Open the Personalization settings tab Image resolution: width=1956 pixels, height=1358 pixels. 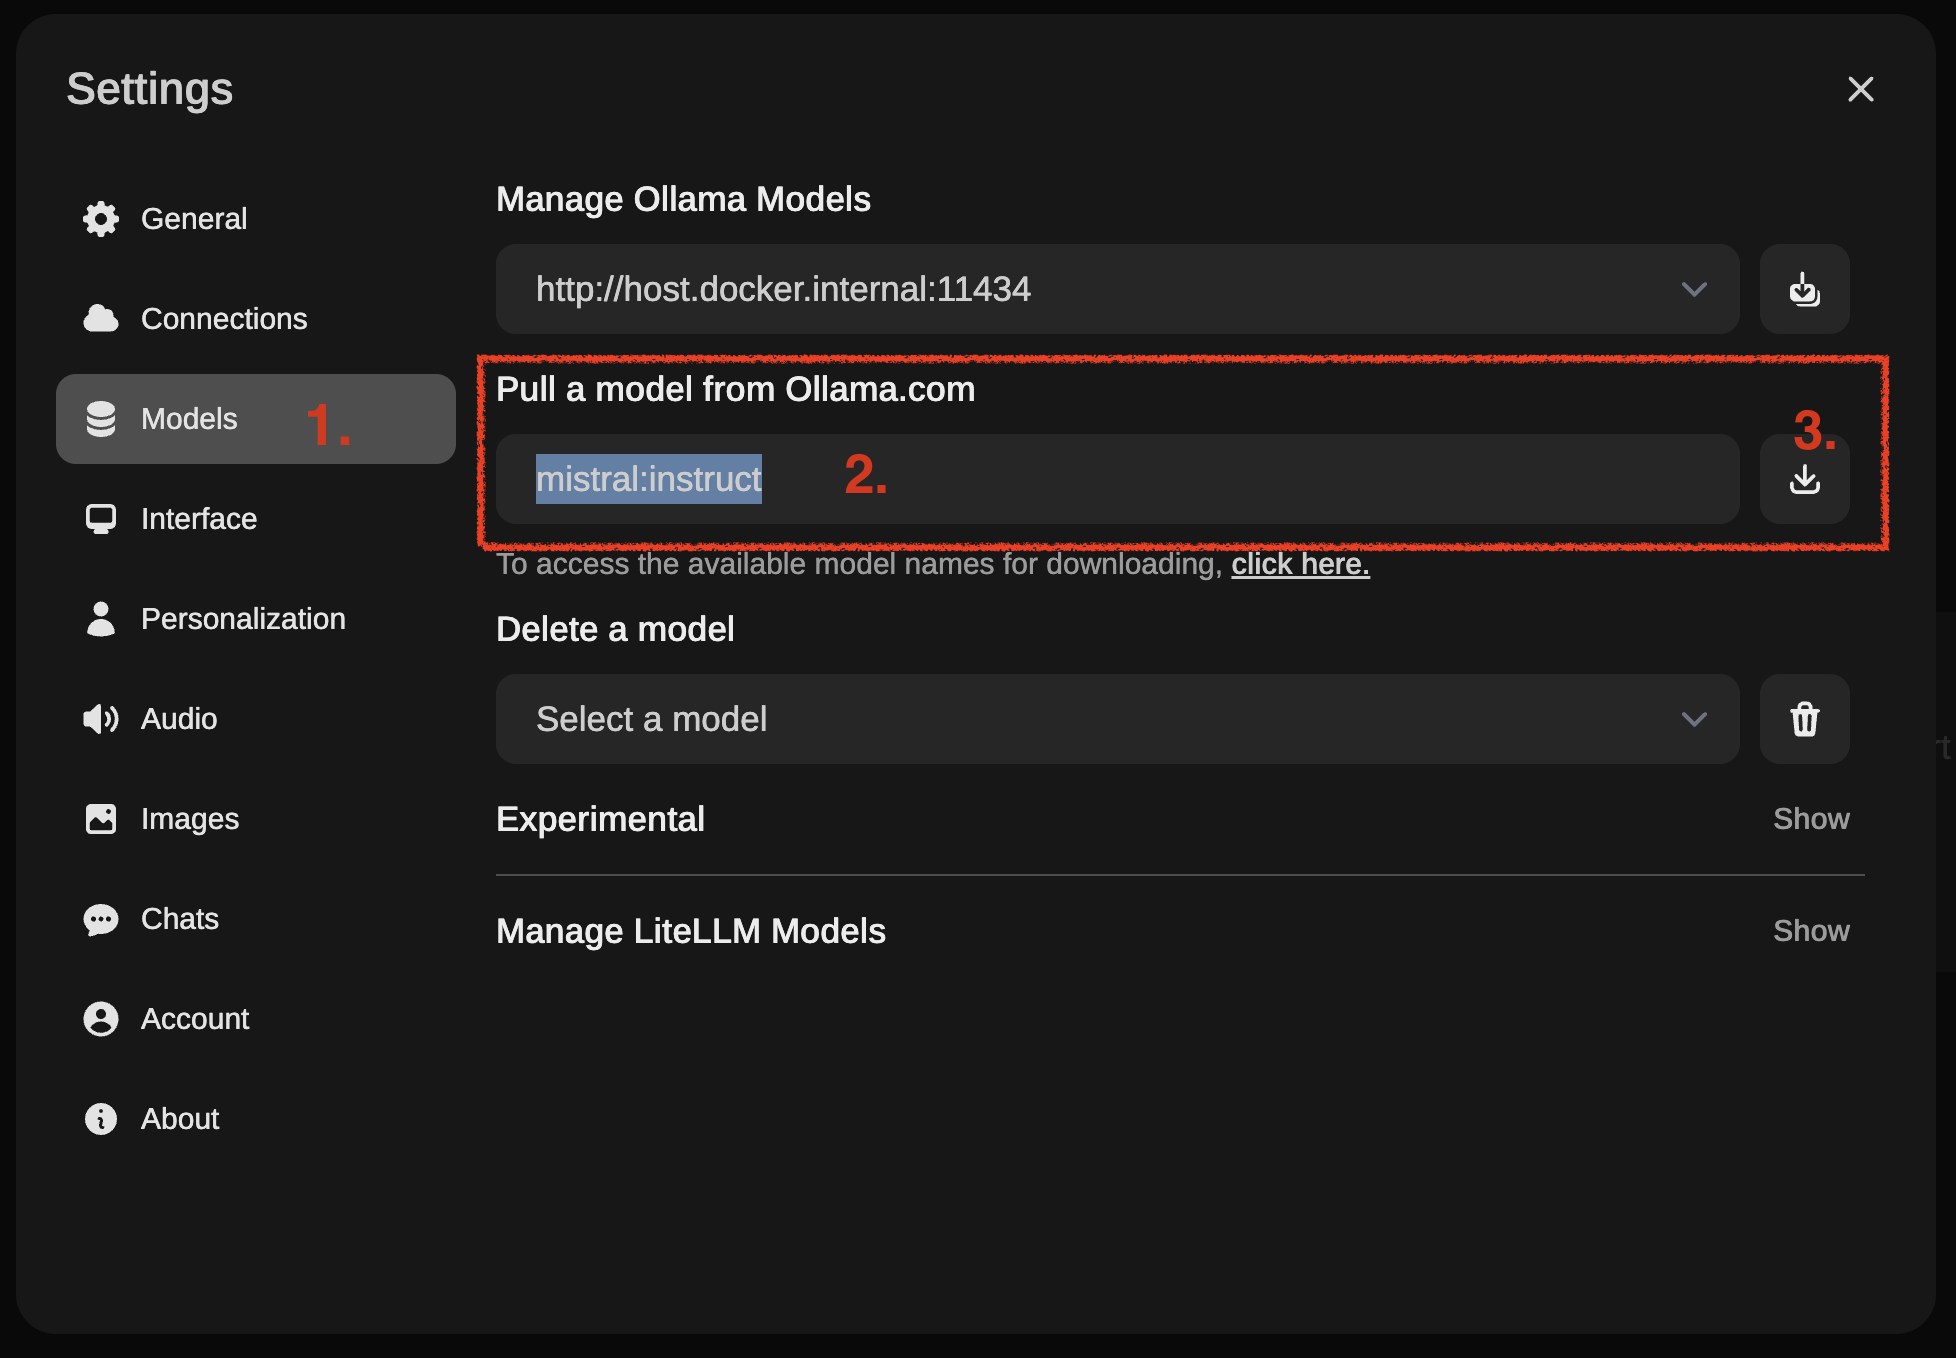pyautogui.click(x=243, y=619)
